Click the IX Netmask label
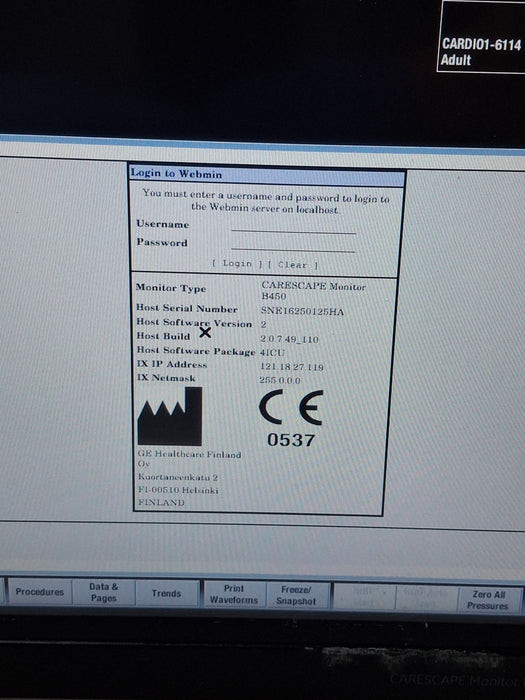The image size is (525, 700). (x=166, y=378)
